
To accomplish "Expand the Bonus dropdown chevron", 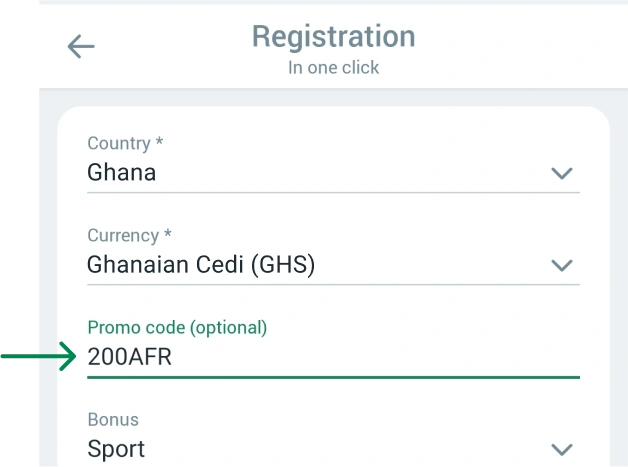I will pyautogui.click(x=562, y=449).
